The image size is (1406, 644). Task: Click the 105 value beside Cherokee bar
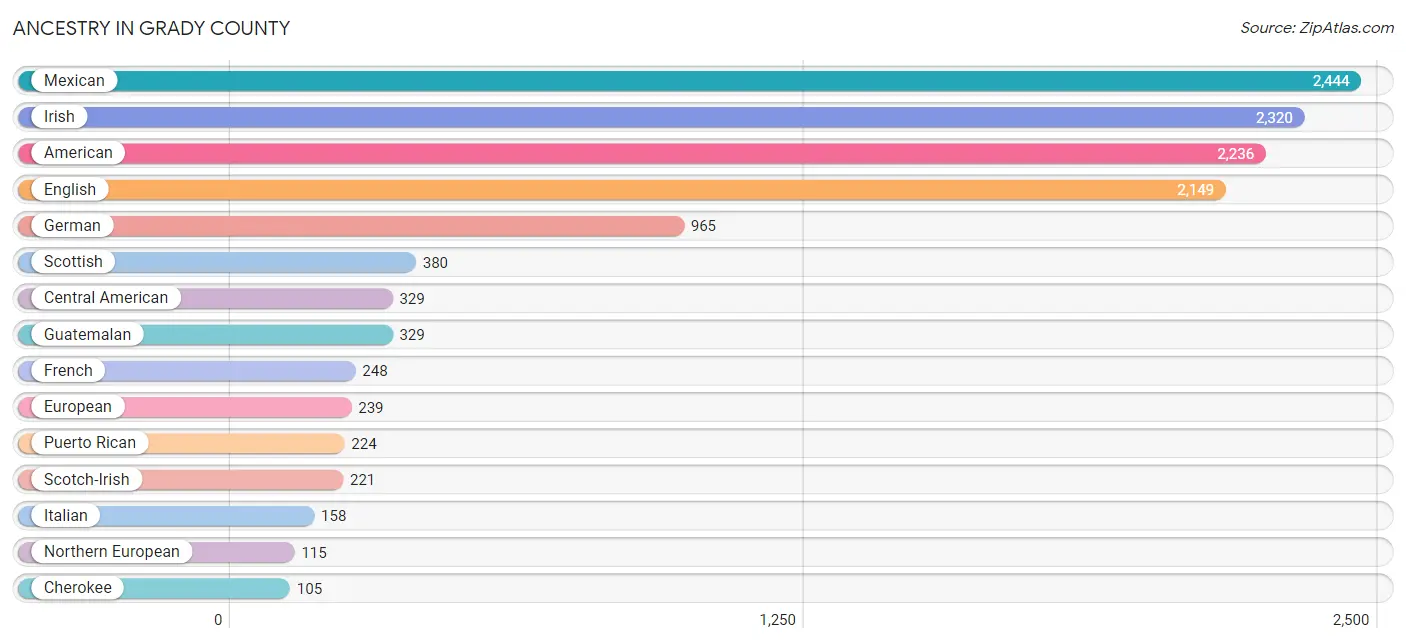point(310,589)
